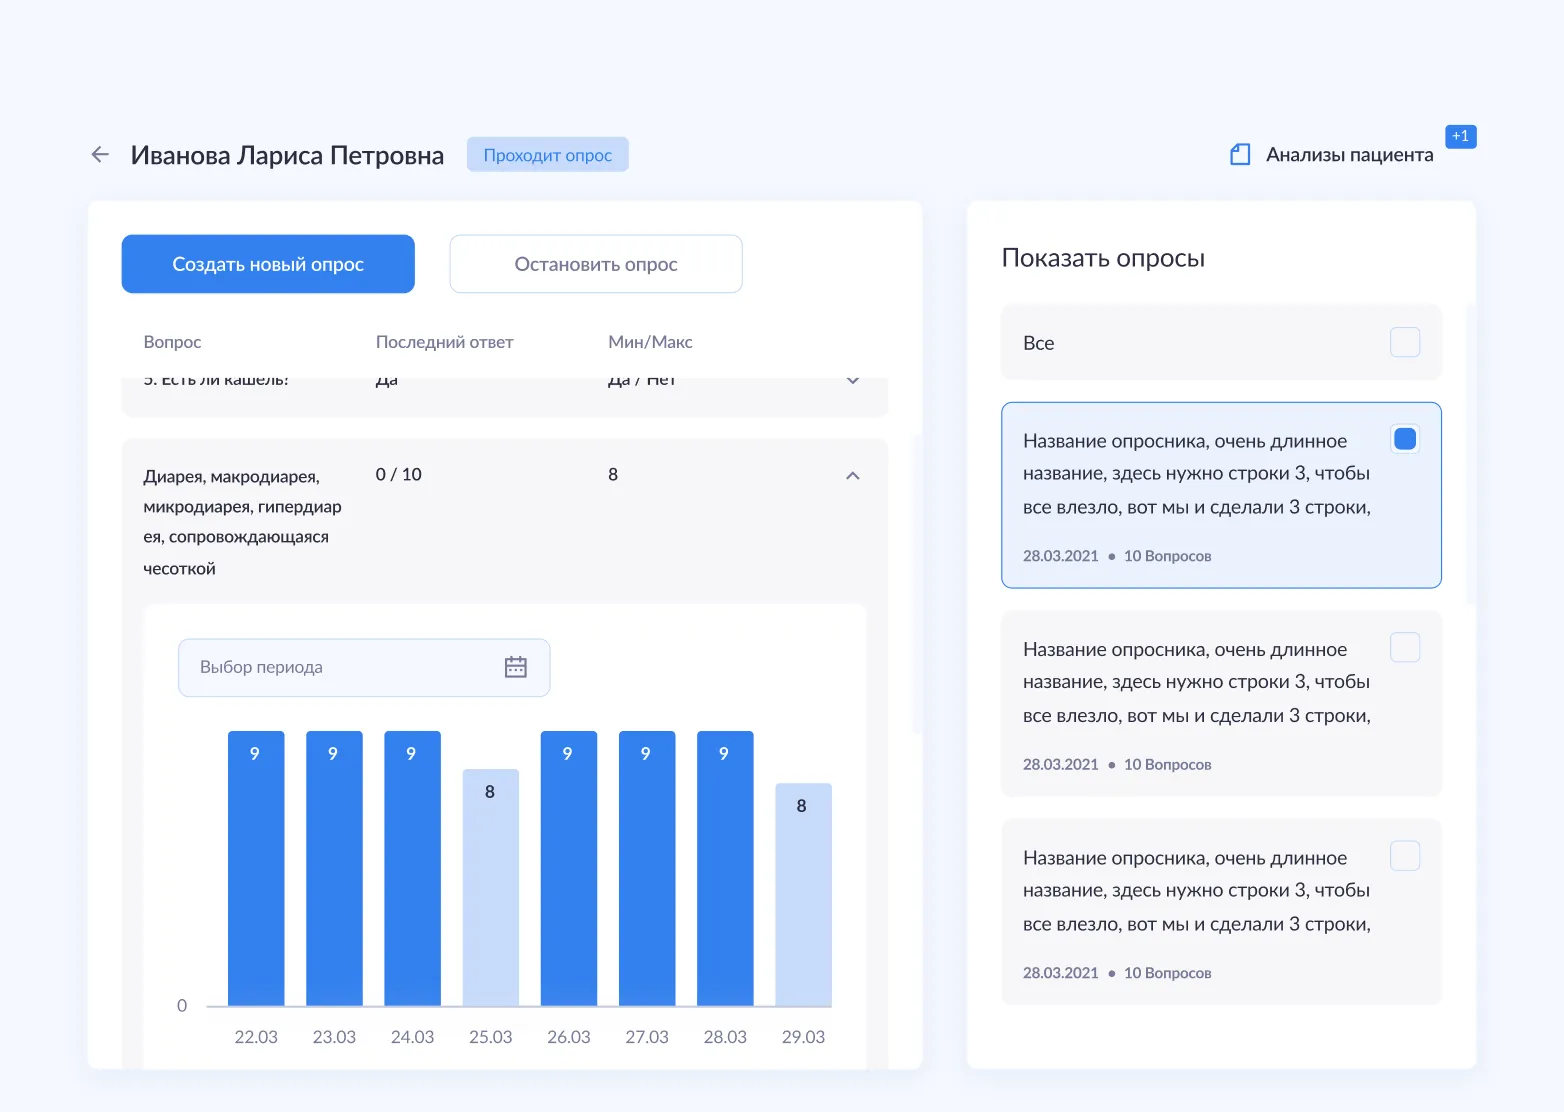Image resolution: width=1564 pixels, height=1112 pixels.
Task: Select the 29.03 light blue bar
Action: 803,894
